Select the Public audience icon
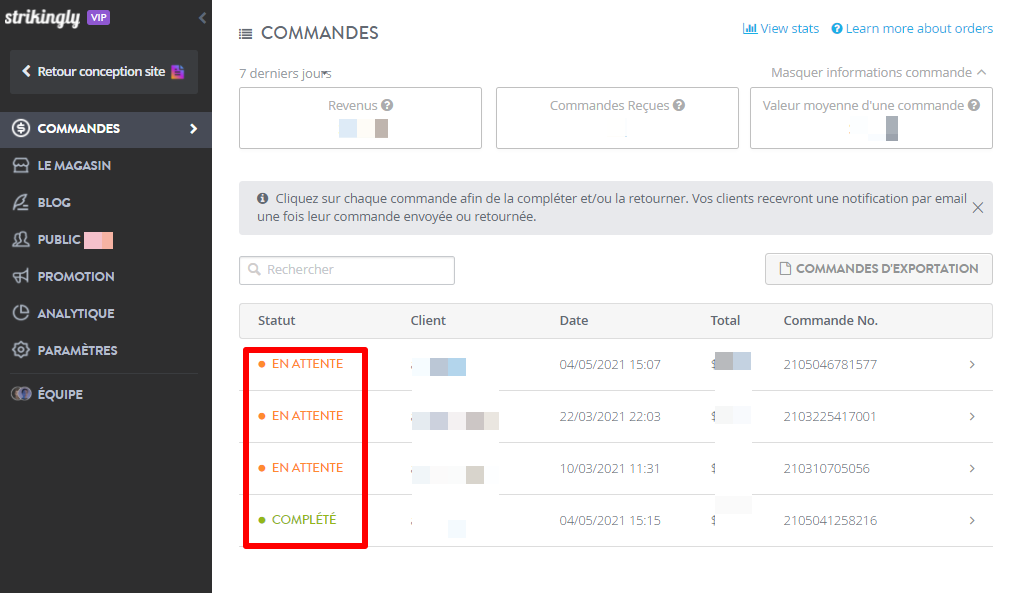The height and width of the screenshot is (593, 1016). [x=22, y=239]
